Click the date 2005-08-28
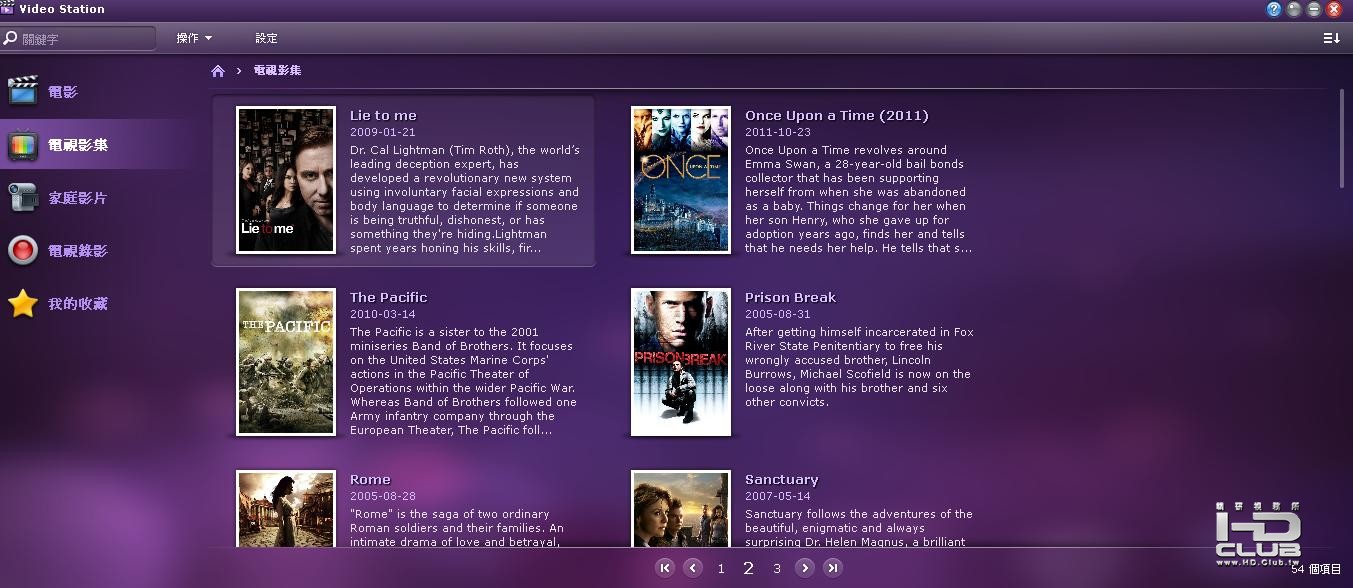Viewport: 1353px width, 588px height. click(383, 496)
